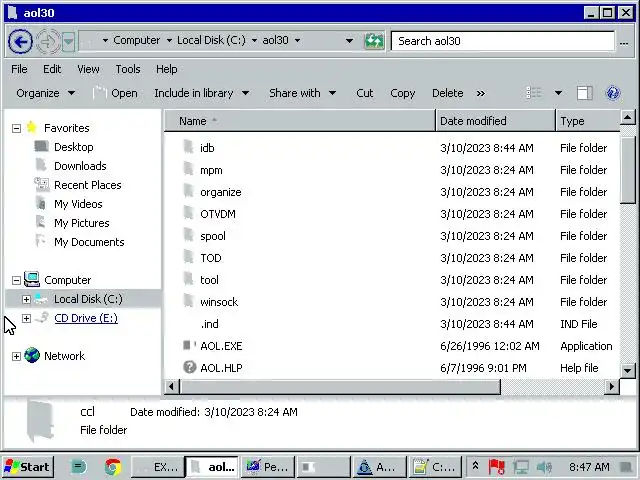
Task: Select the TOD folder icon
Action: (189, 257)
